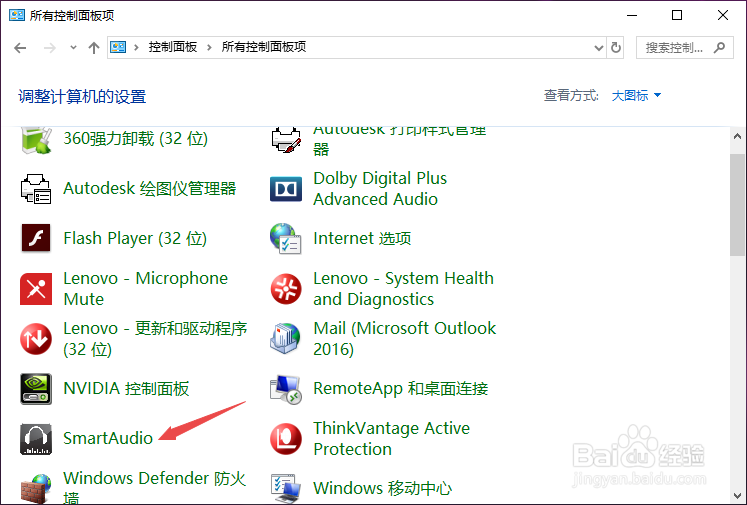The width and height of the screenshot is (747, 505).
Task: Click the vertical scrollbar thumb
Action: pos(737,205)
